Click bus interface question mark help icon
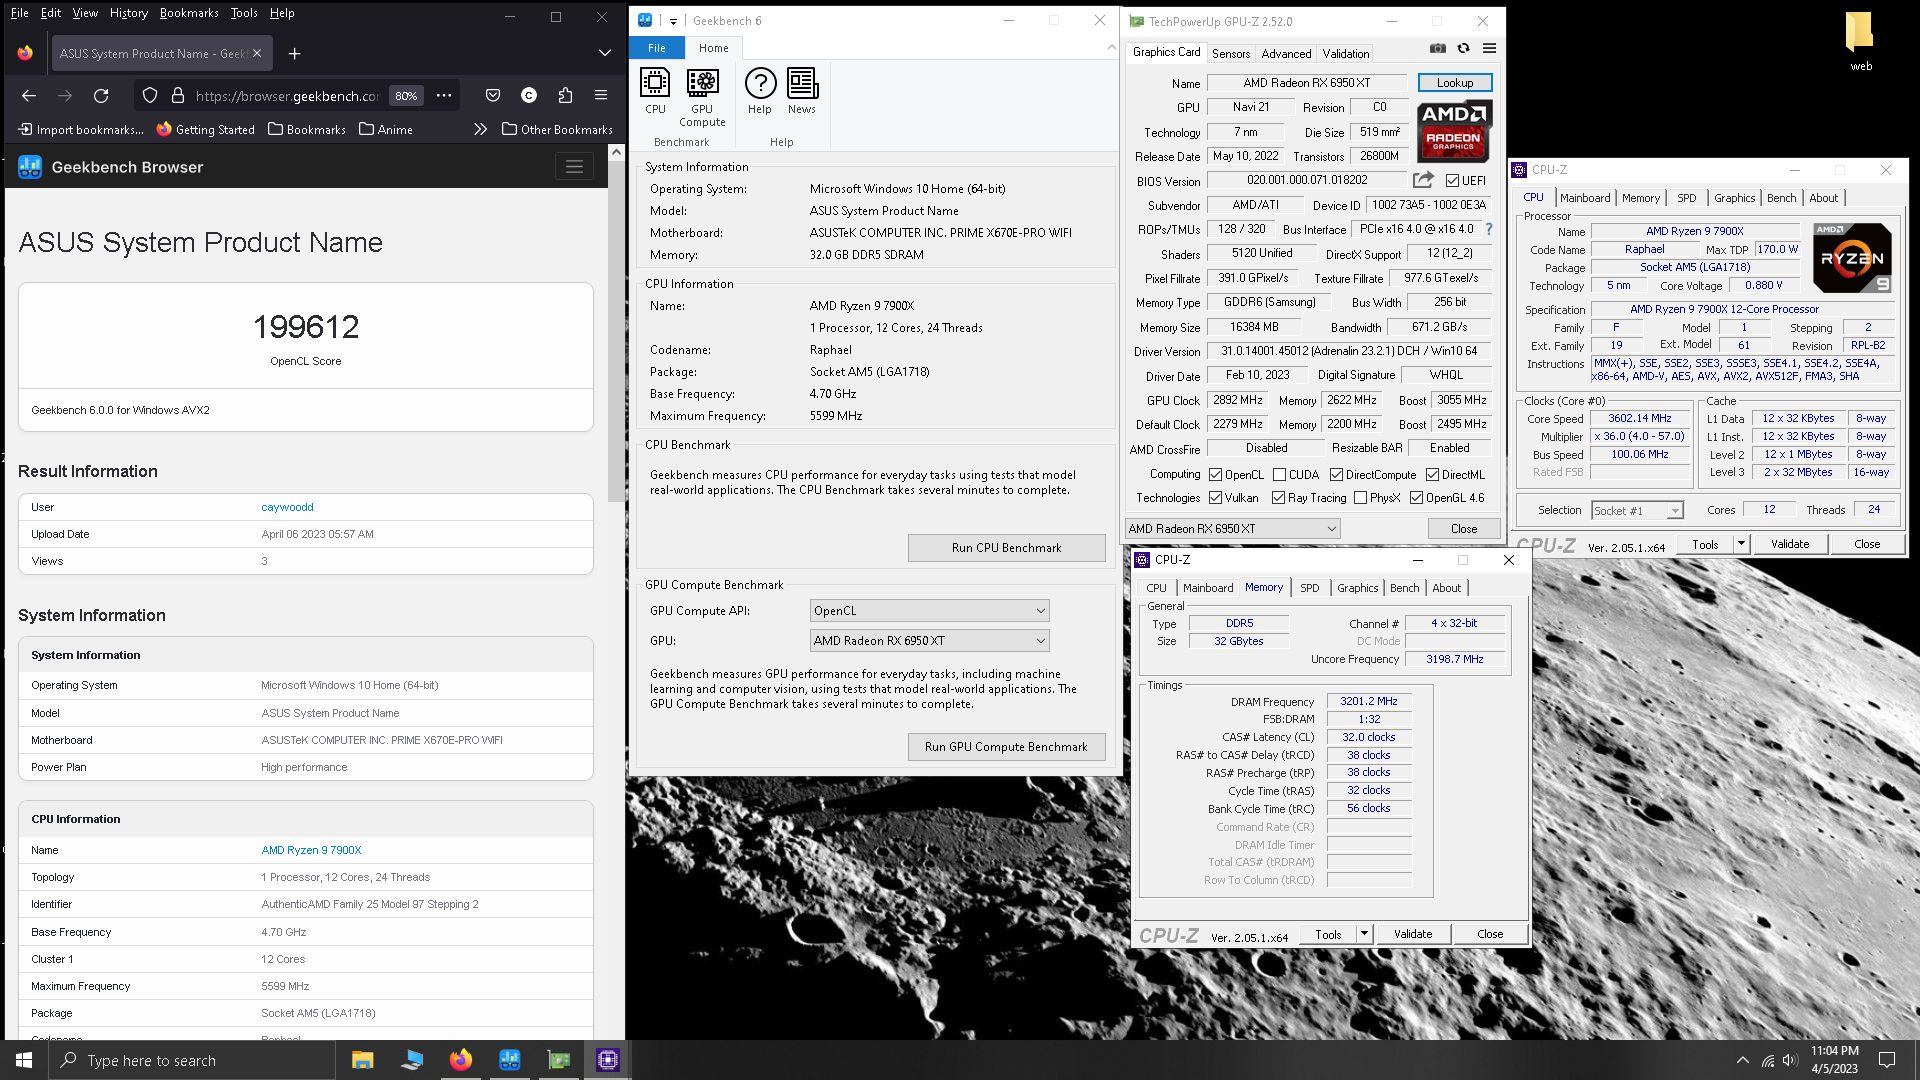Viewport: 1920px width, 1080px height. (x=1488, y=229)
